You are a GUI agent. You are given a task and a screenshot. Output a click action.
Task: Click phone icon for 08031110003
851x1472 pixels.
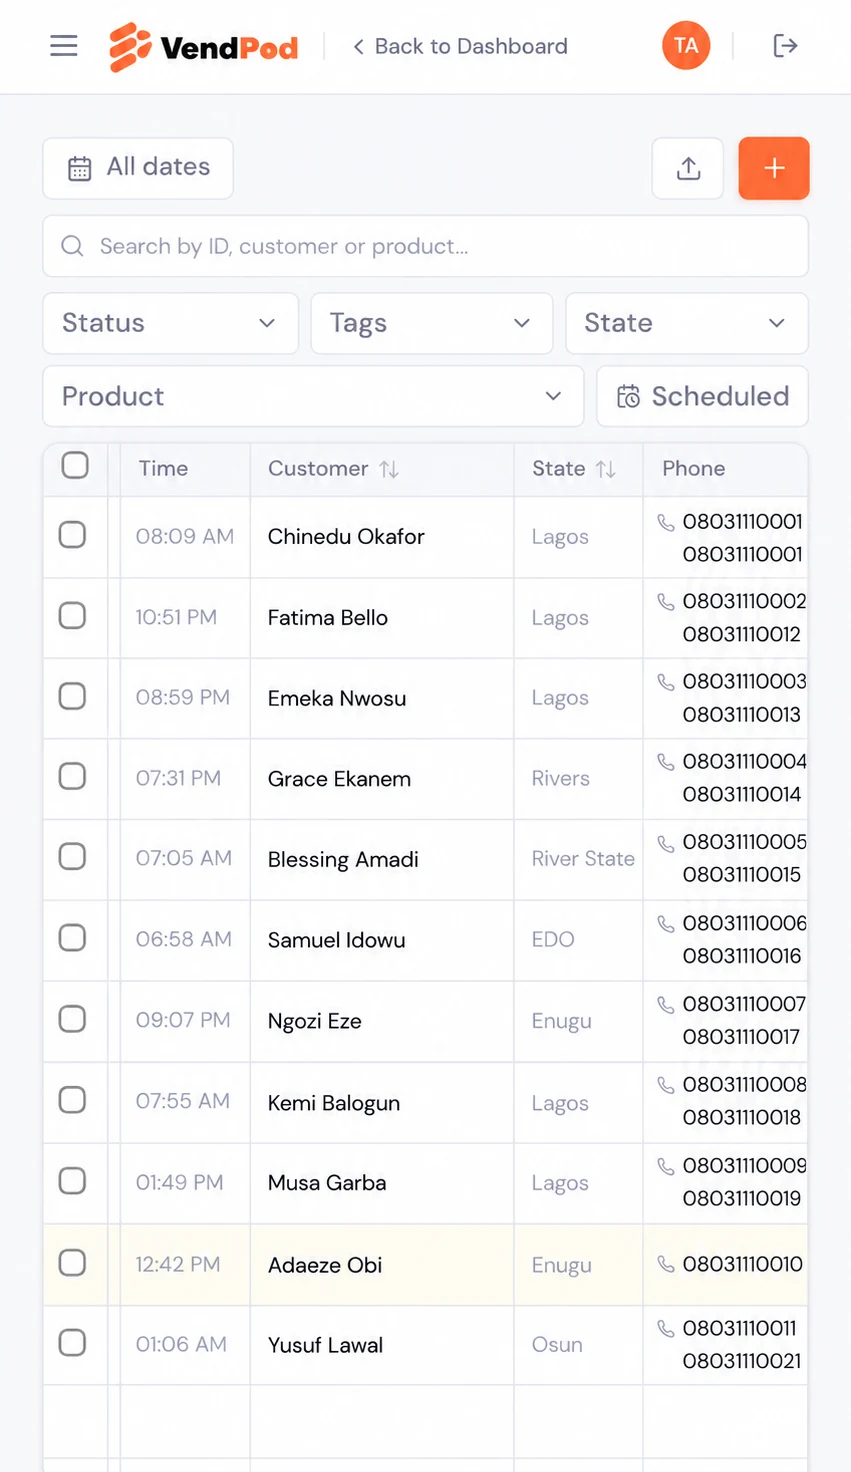(665, 682)
